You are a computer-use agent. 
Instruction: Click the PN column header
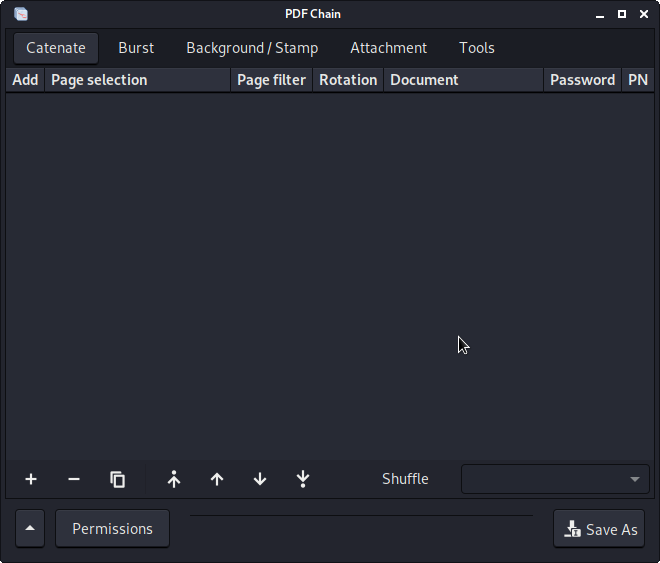click(638, 80)
